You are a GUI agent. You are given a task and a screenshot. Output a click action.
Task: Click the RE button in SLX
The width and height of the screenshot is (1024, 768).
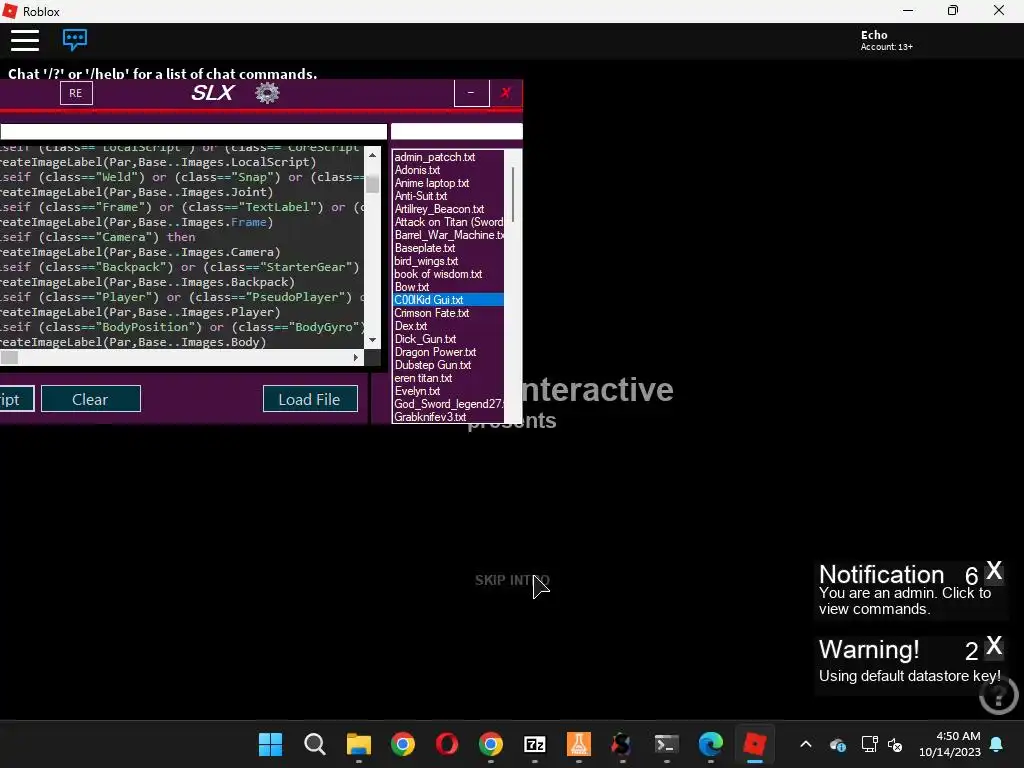pos(76,93)
